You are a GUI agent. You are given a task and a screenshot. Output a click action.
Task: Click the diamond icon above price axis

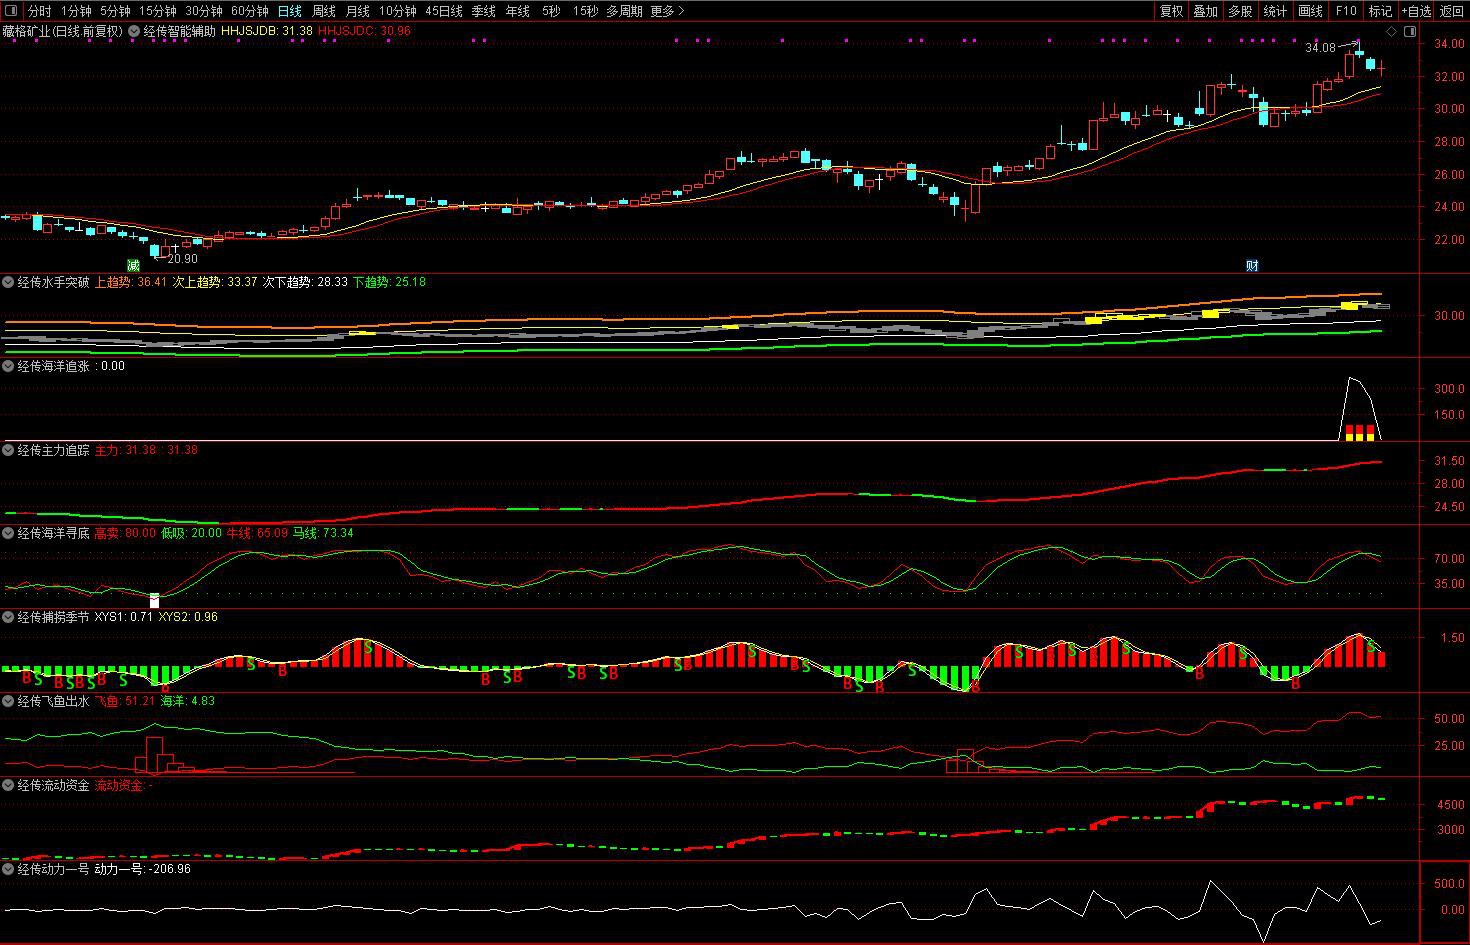(1391, 32)
